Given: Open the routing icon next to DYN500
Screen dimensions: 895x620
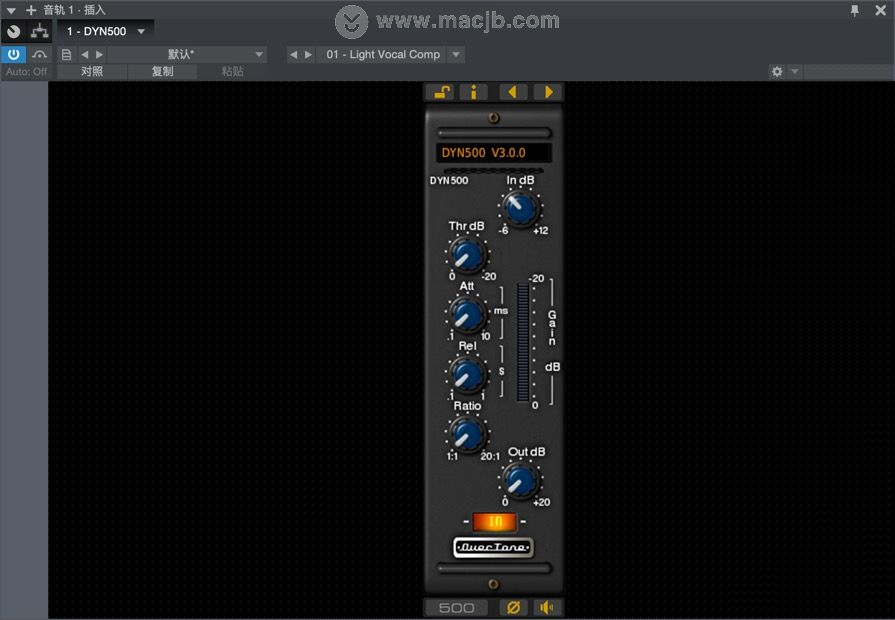Looking at the screenshot, I should (39, 31).
